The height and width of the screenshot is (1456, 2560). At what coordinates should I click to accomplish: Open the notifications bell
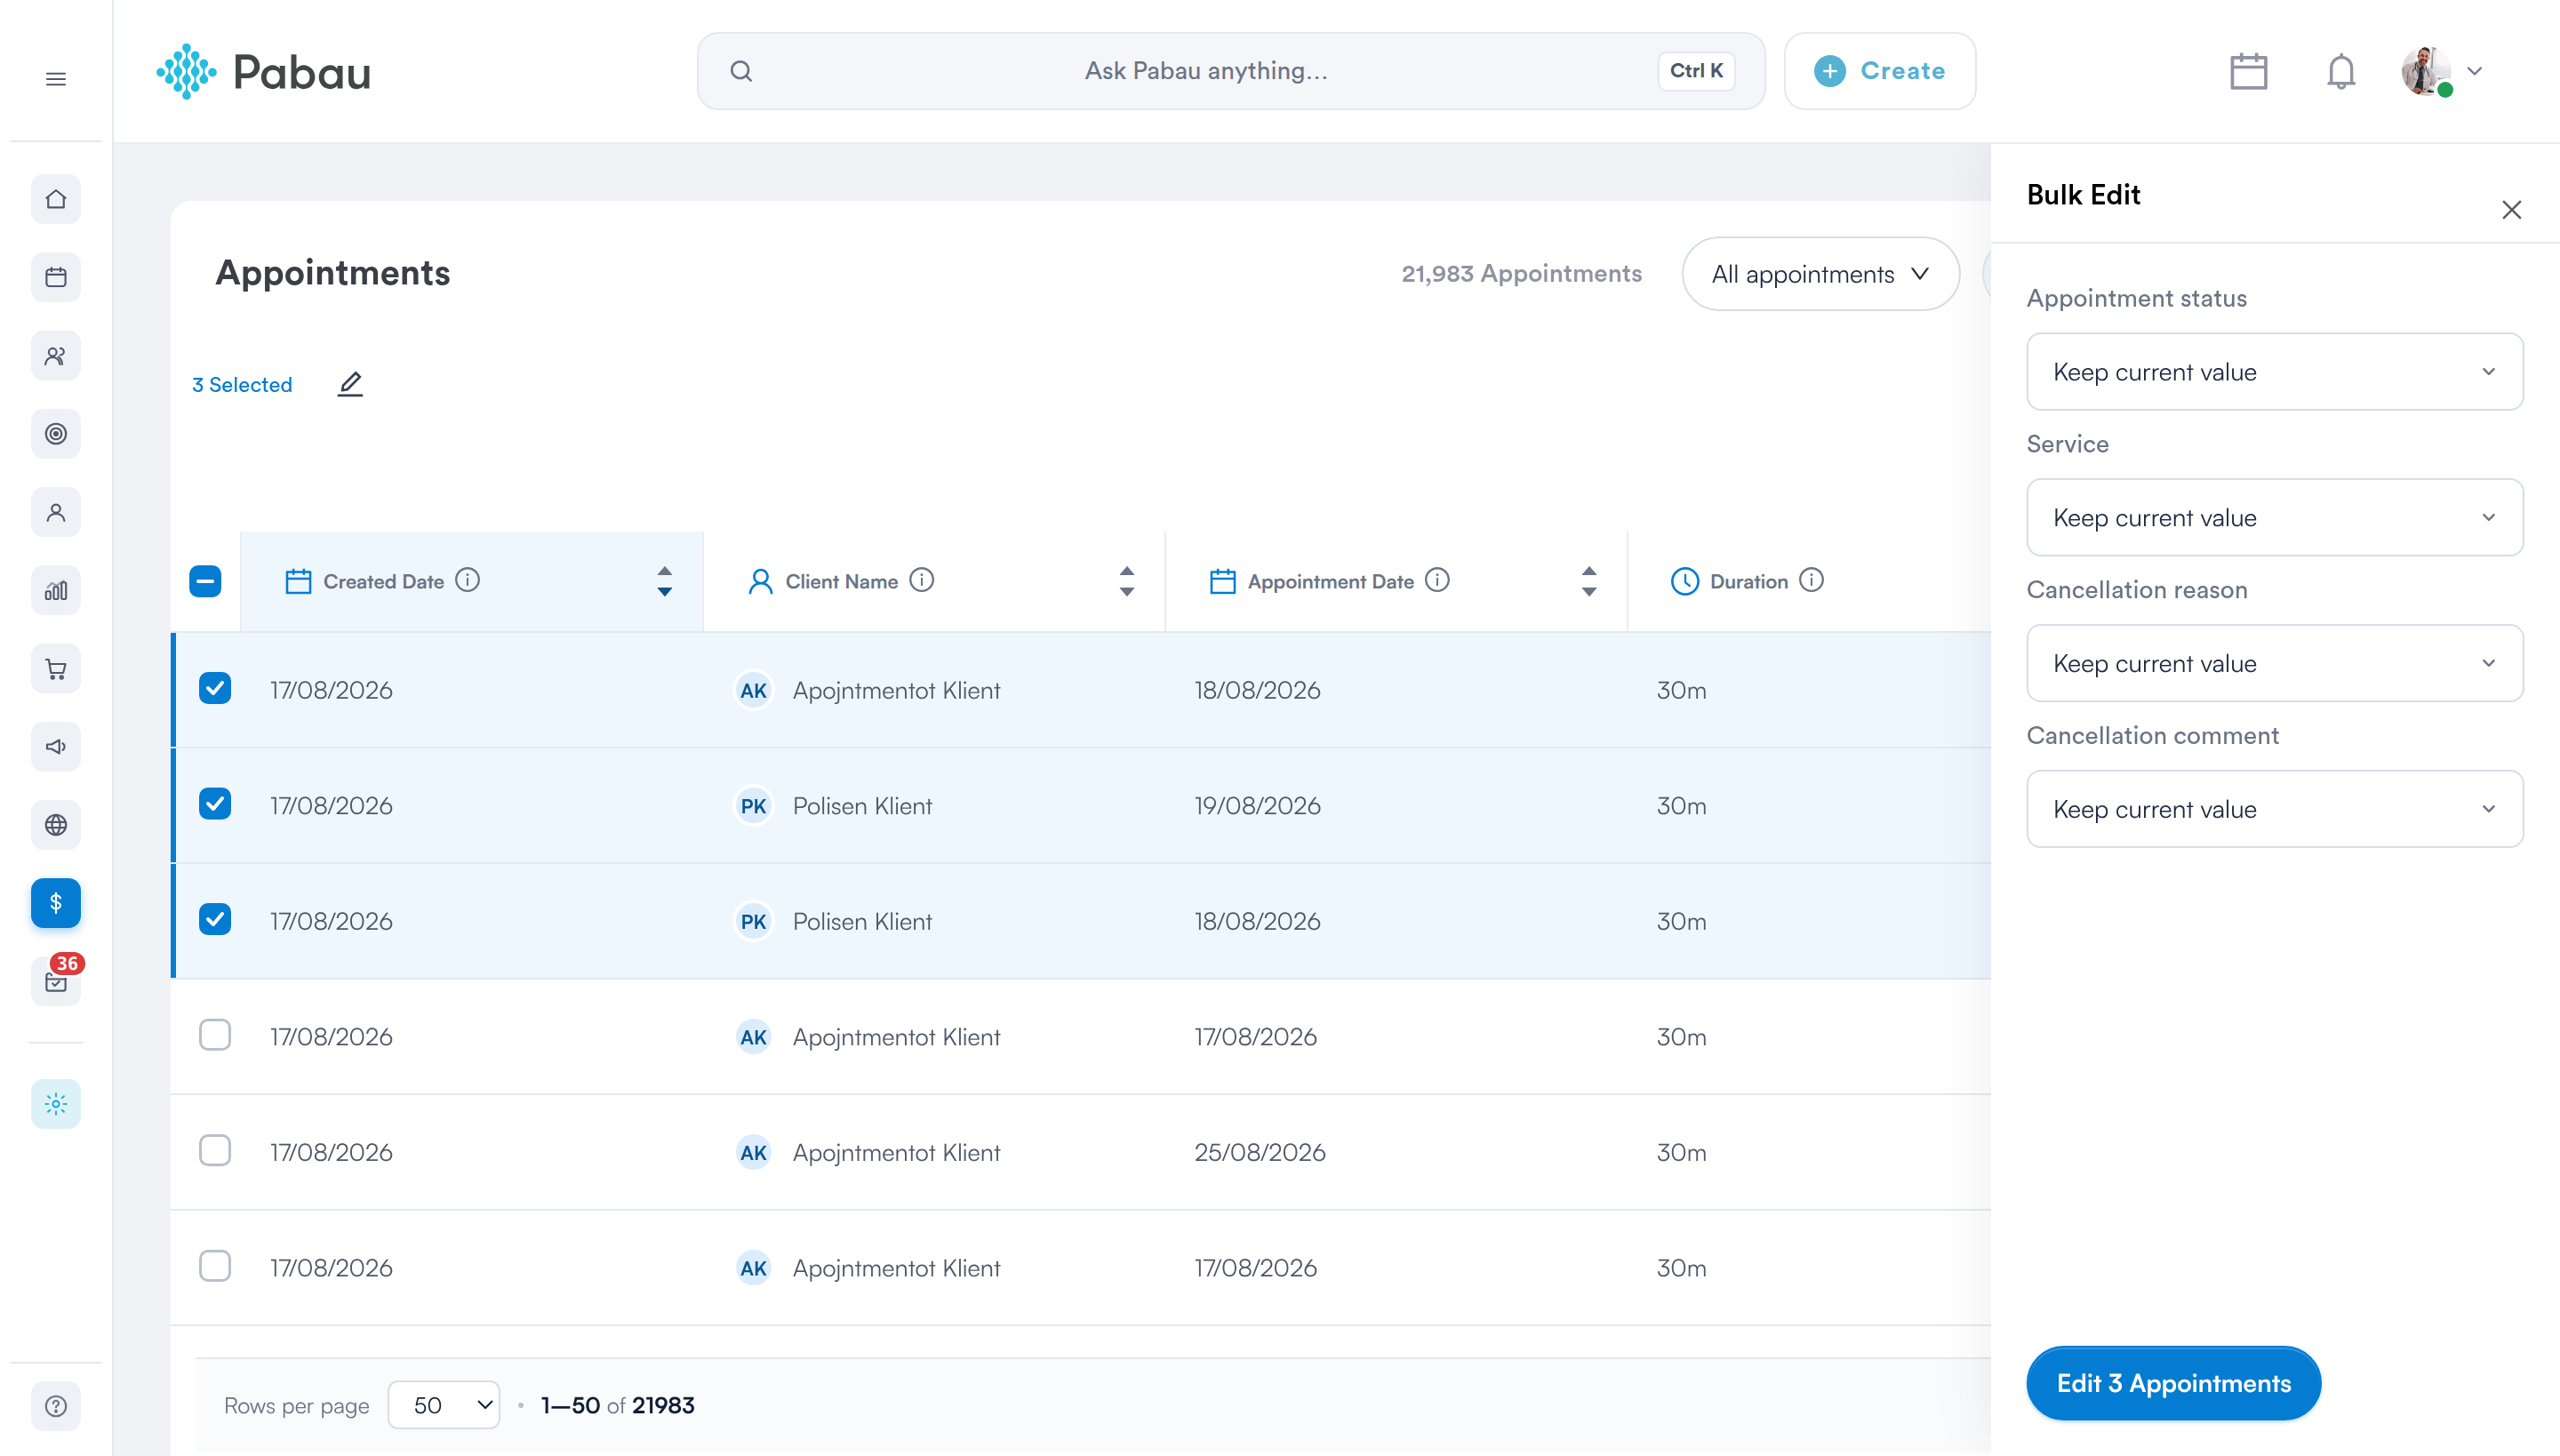(2341, 72)
